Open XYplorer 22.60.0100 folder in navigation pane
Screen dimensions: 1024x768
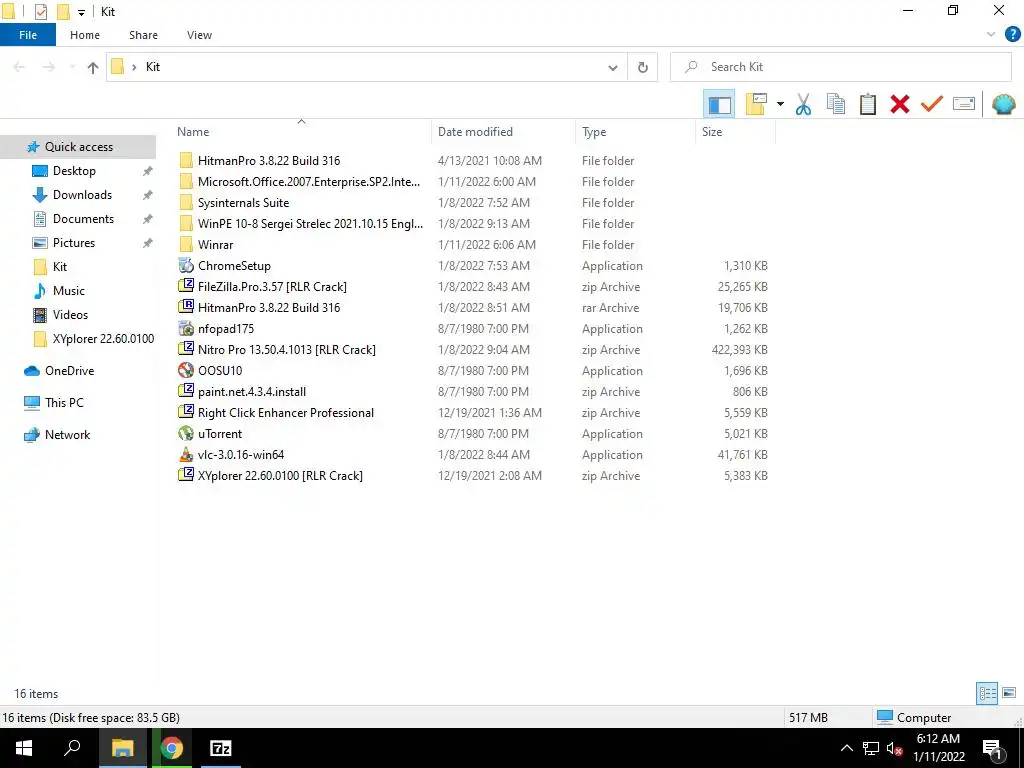point(103,339)
